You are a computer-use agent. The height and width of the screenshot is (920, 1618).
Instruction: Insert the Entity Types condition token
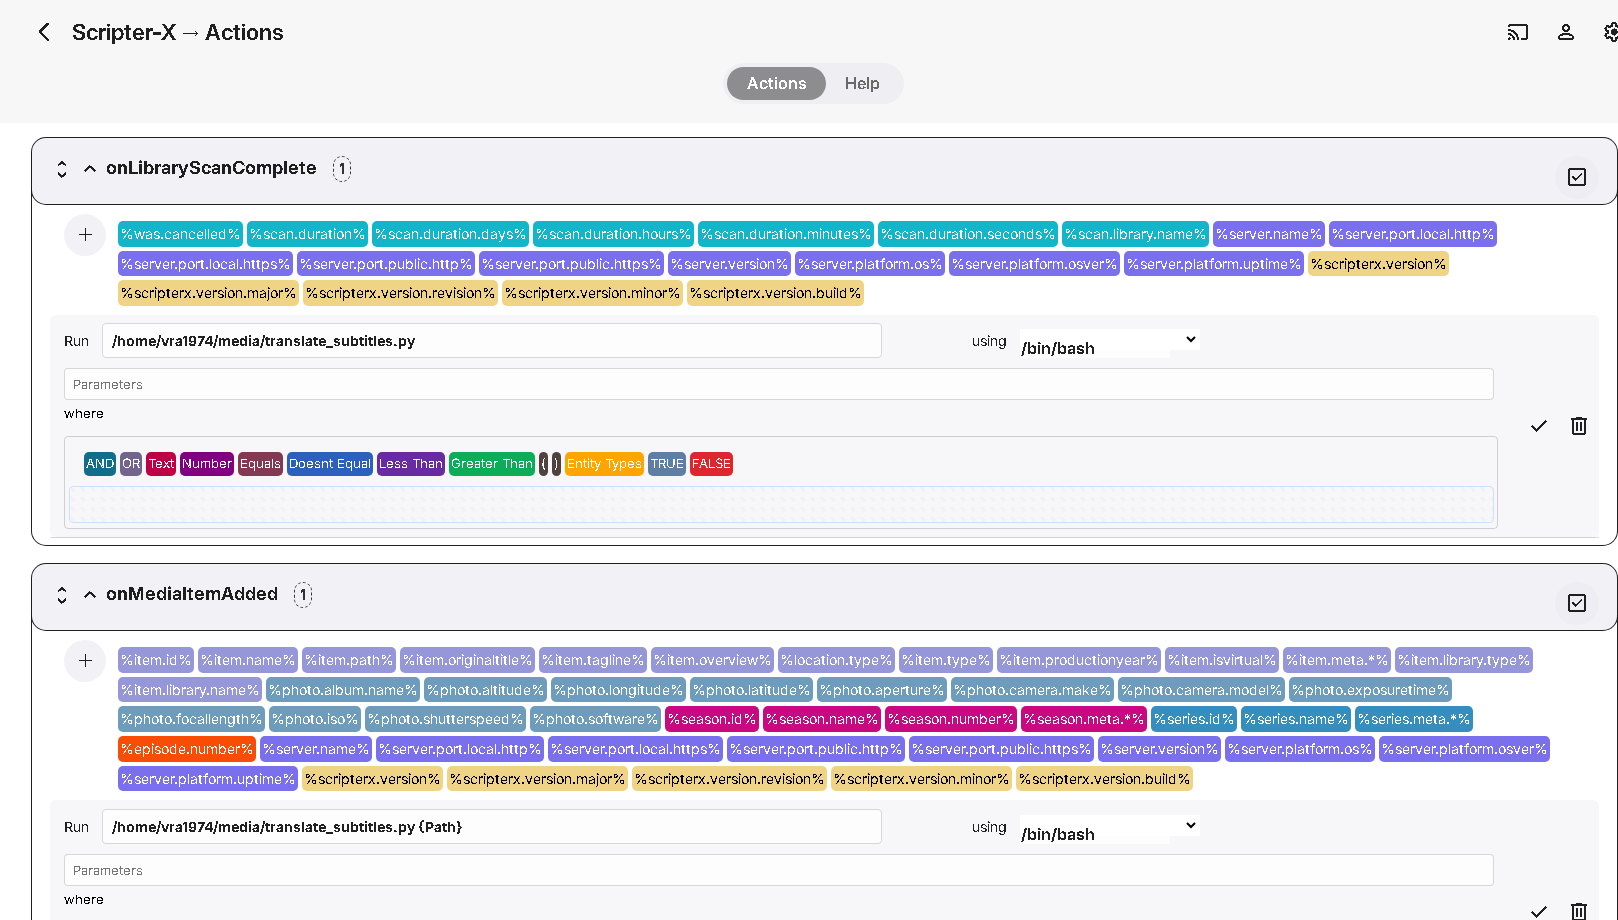604,464
